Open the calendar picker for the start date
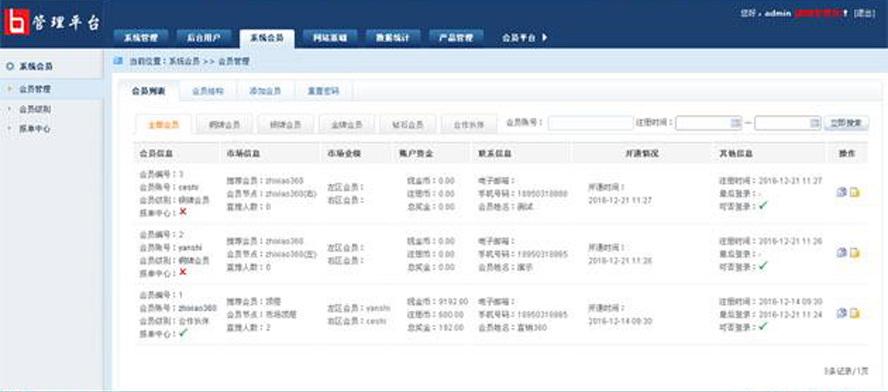This screenshot has width=888, height=392. click(x=736, y=123)
